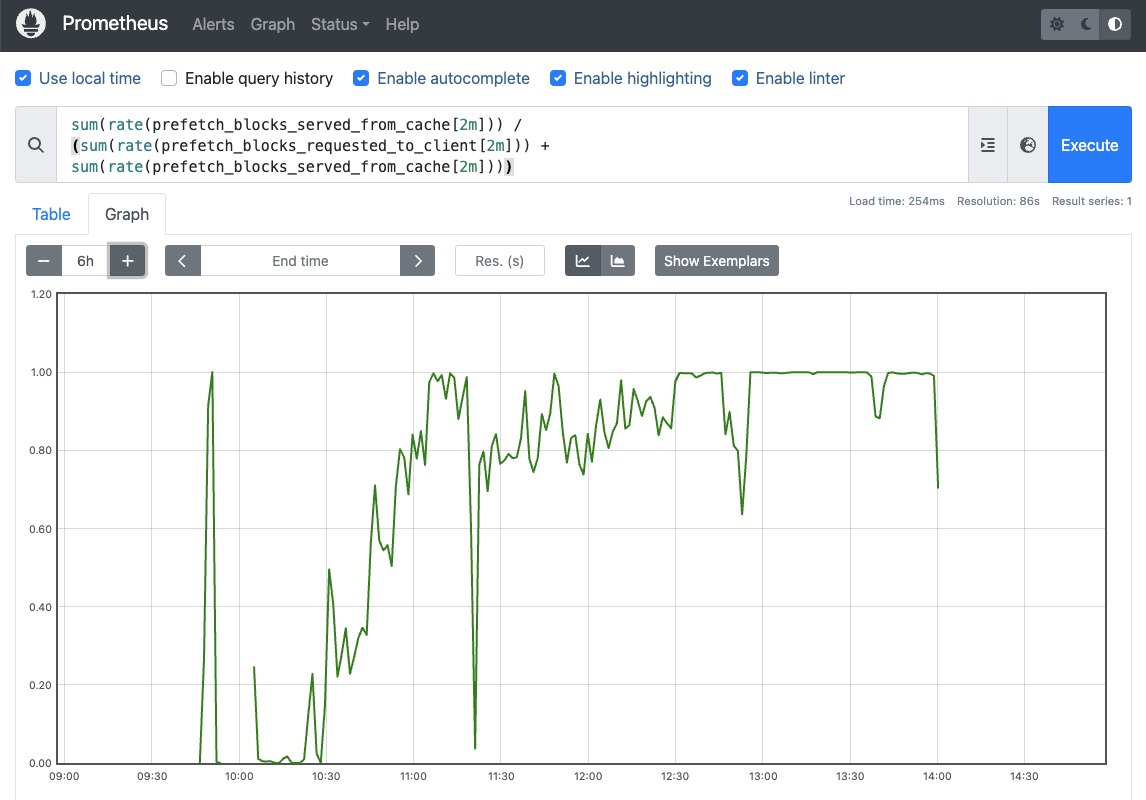Go to next end time arrow

[x=417, y=261]
